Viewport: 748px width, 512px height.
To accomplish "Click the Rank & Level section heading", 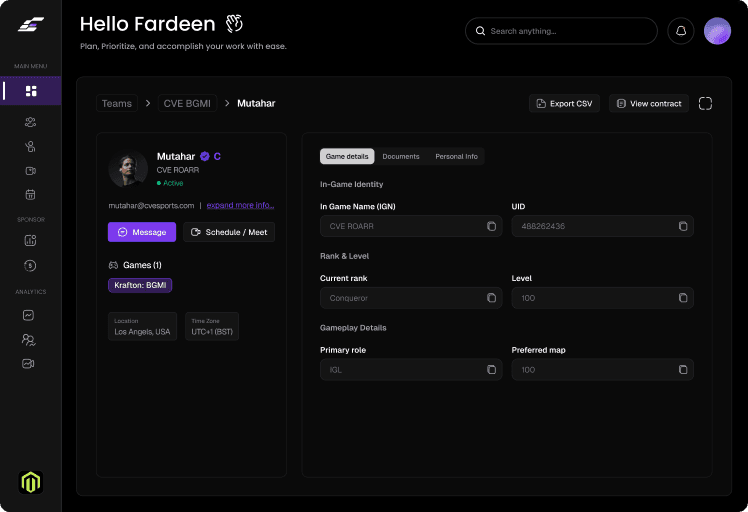I will tap(344, 256).
